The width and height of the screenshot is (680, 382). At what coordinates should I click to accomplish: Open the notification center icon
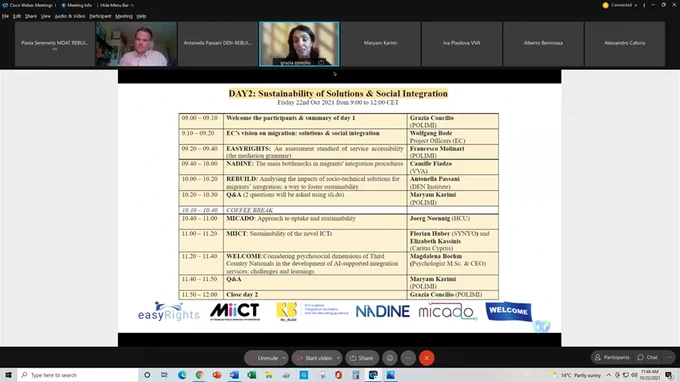pyautogui.click(x=670, y=375)
